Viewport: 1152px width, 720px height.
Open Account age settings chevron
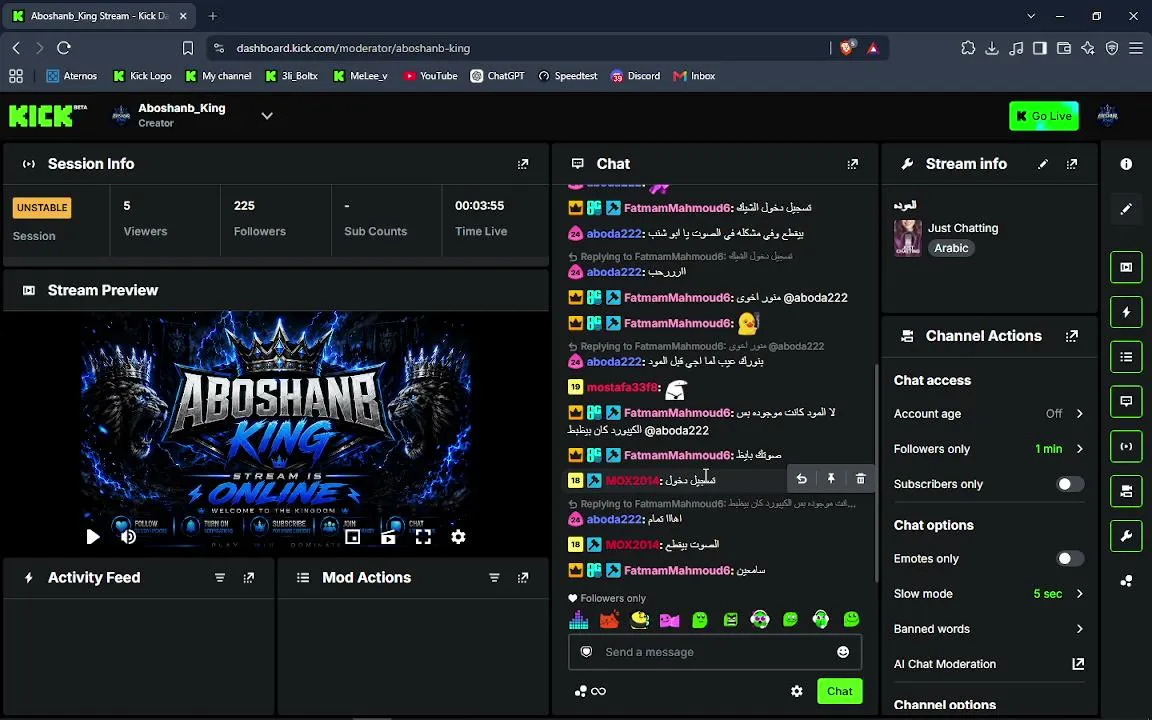pyautogui.click(x=1079, y=414)
